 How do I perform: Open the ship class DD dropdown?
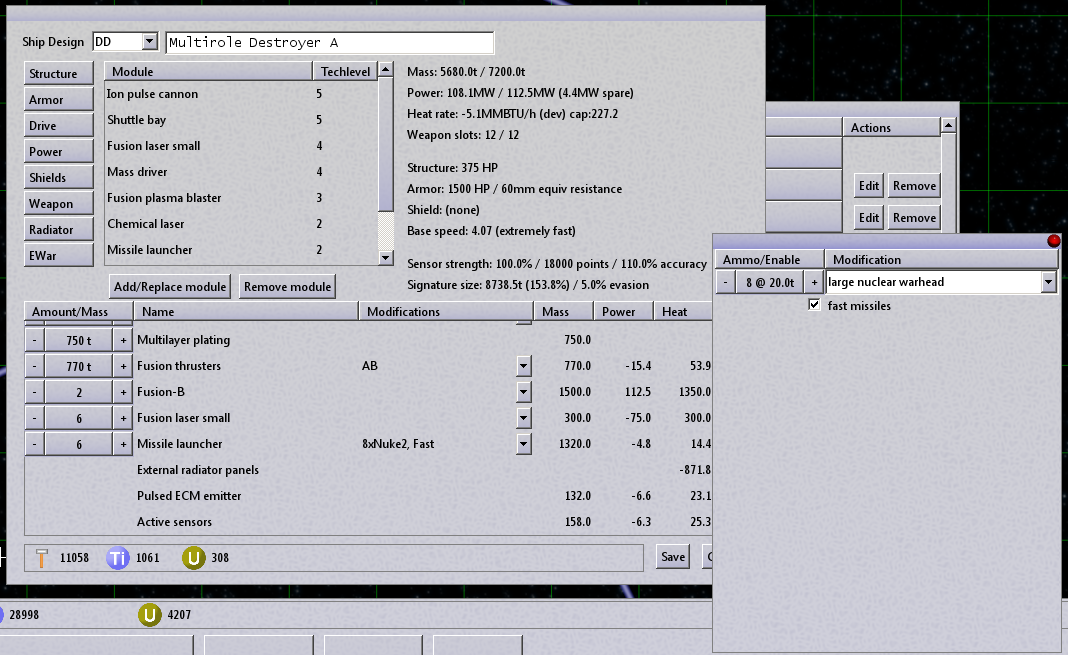click(x=150, y=42)
